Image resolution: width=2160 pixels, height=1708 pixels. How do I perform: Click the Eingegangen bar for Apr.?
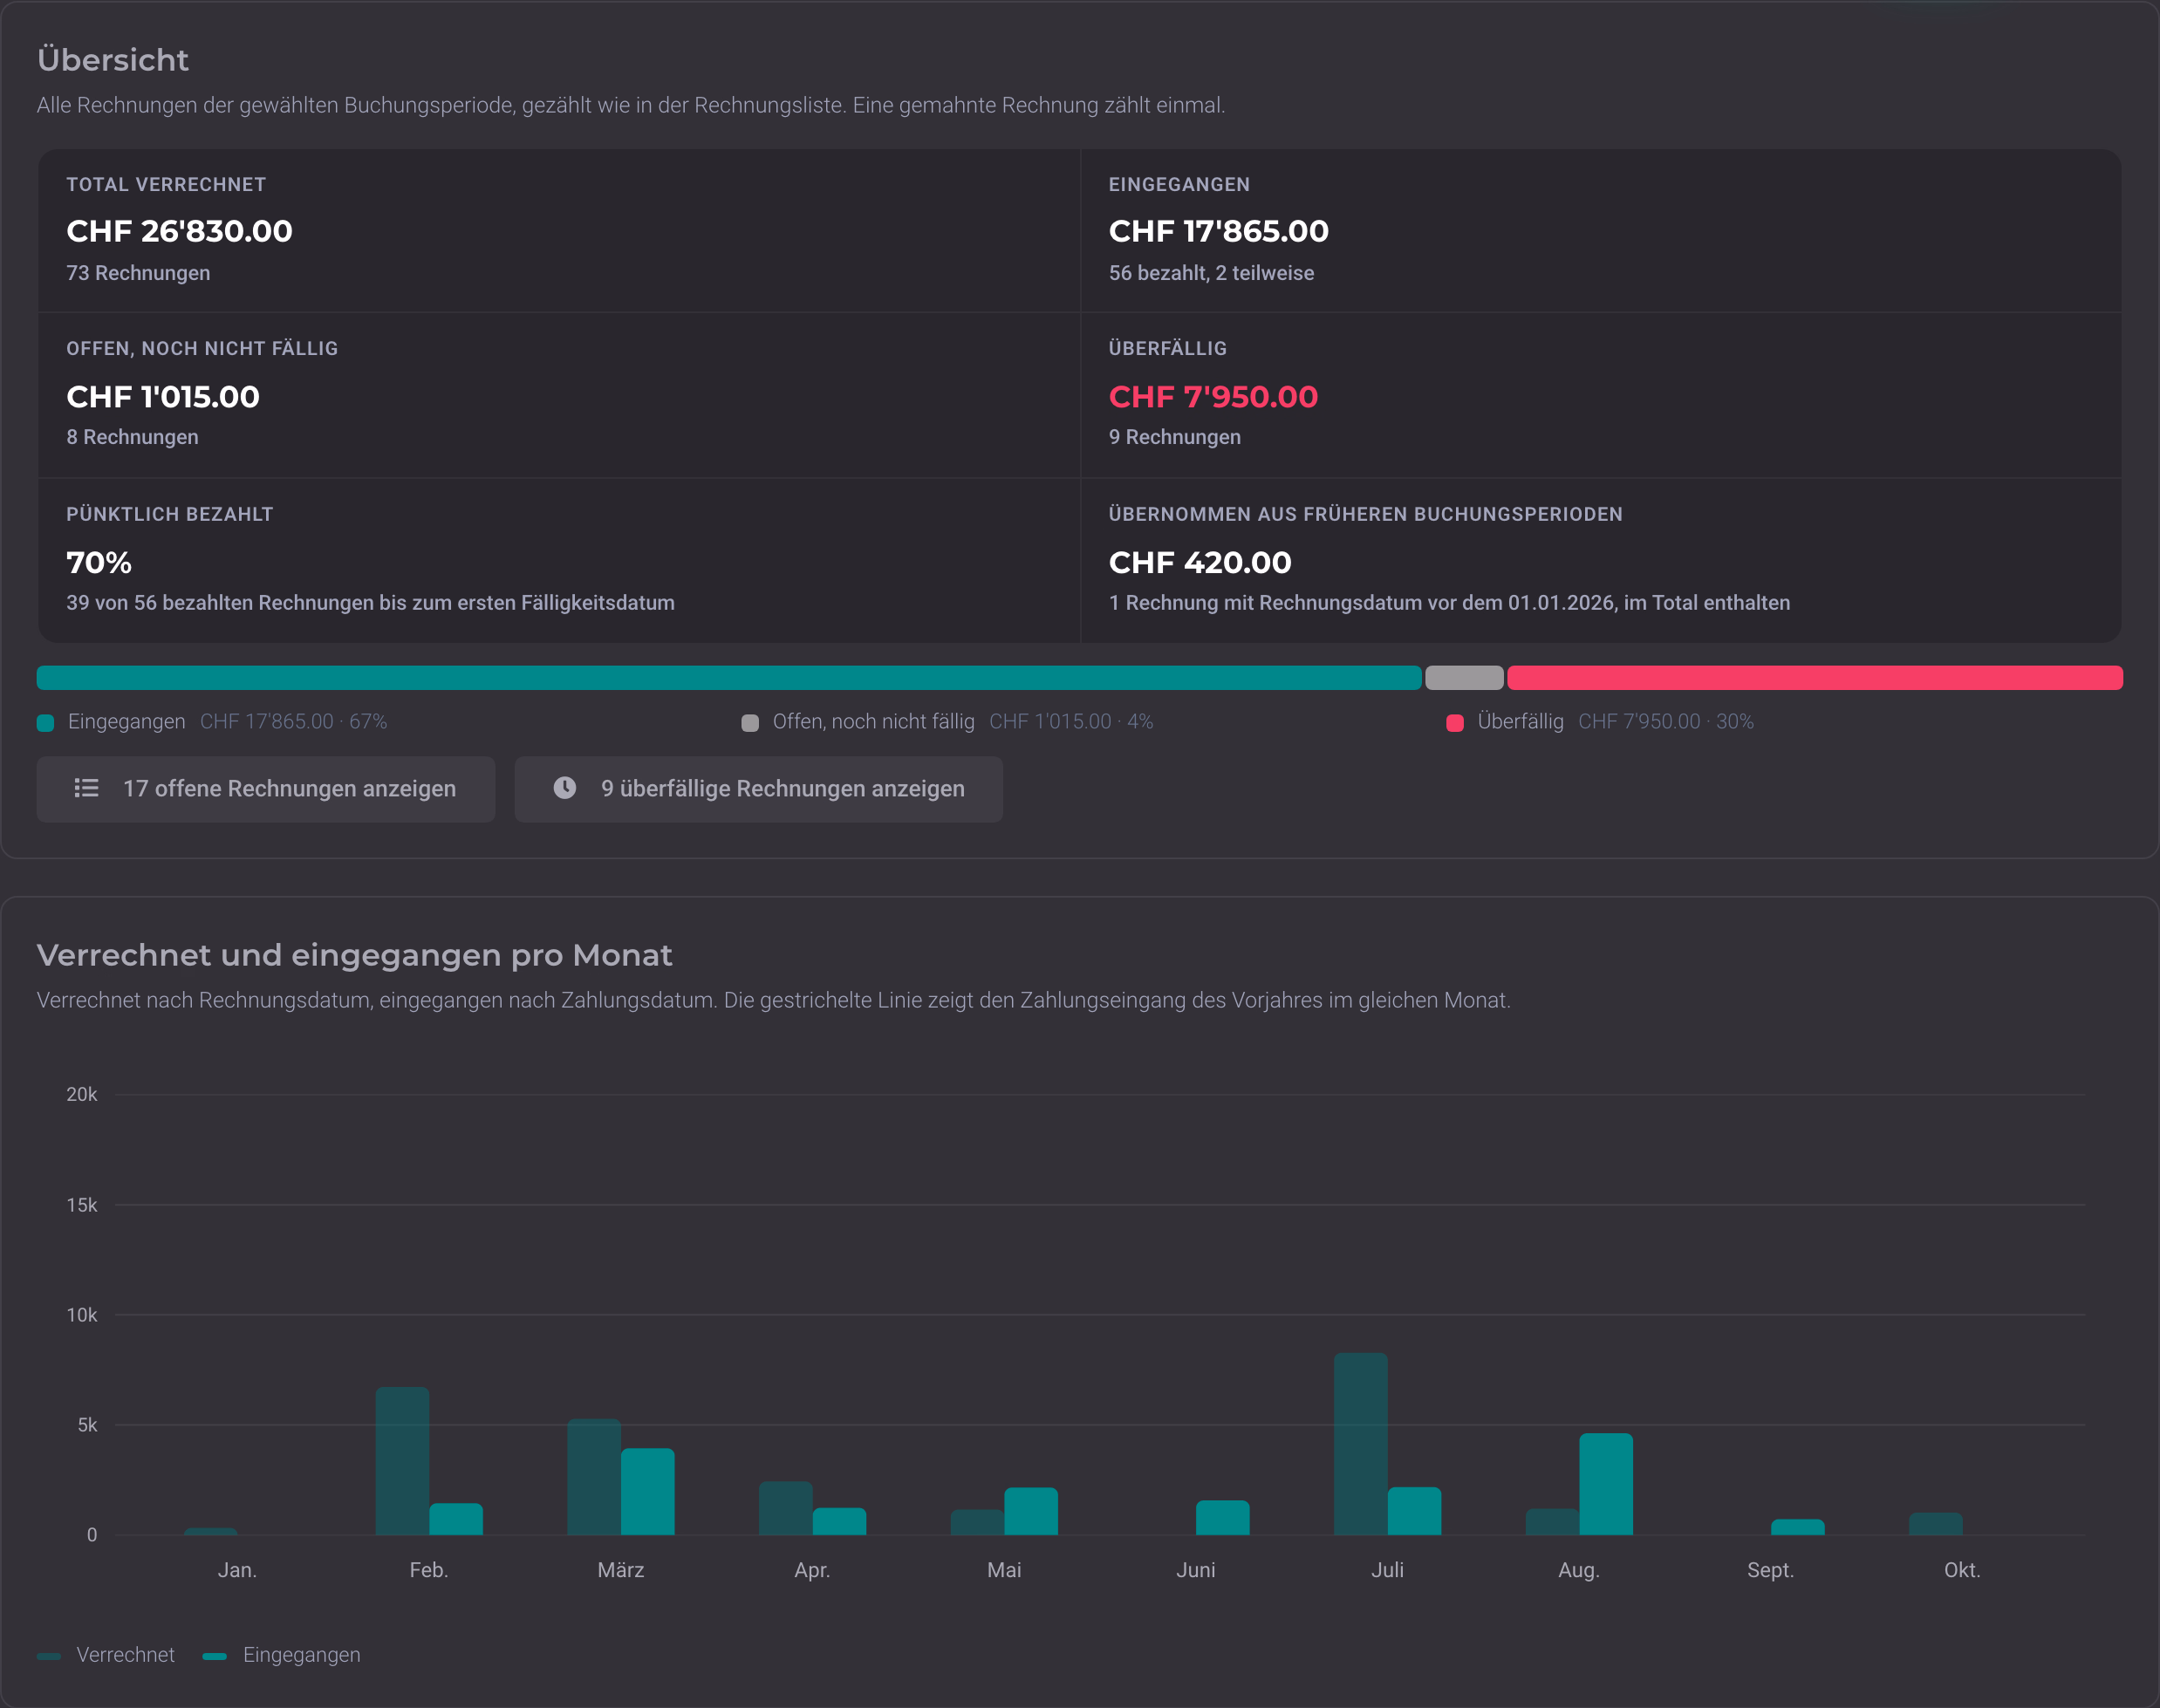coord(840,1521)
